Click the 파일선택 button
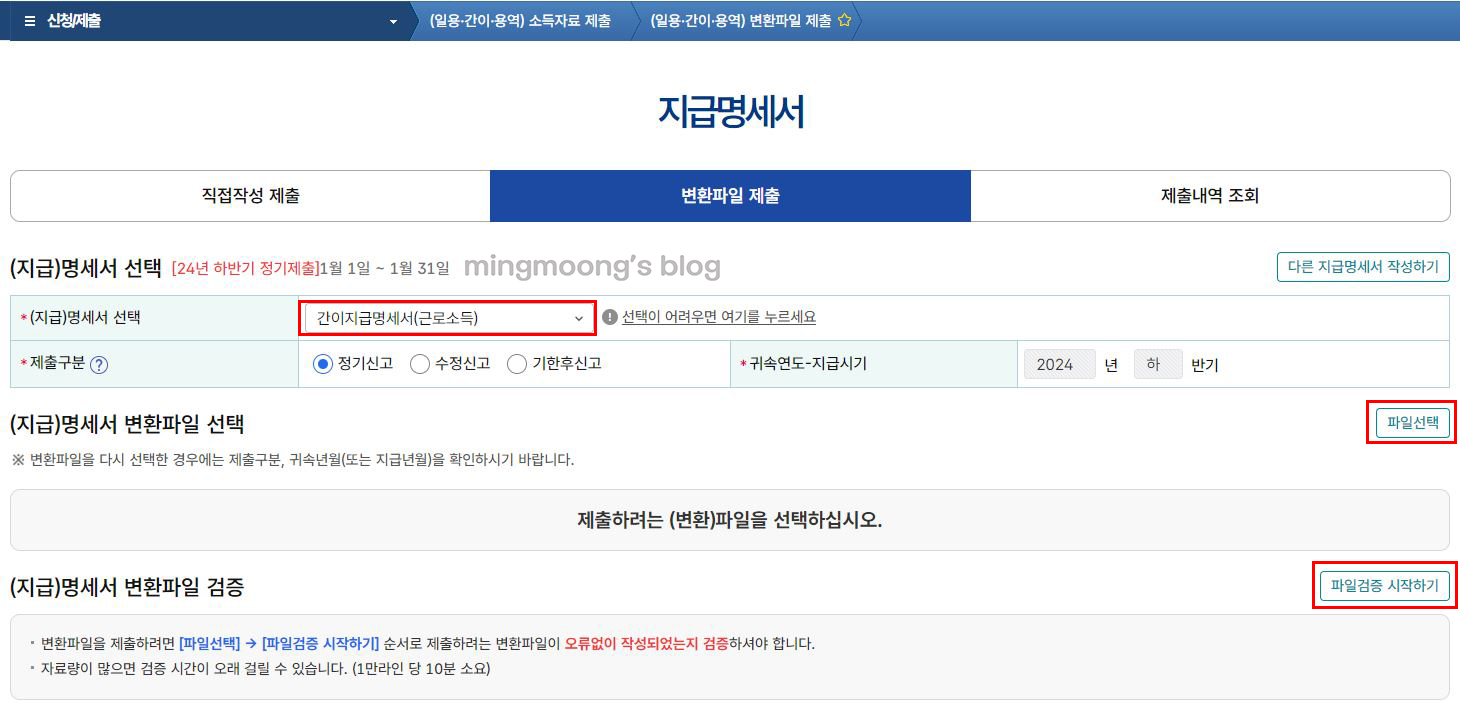1460x723 pixels. (1411, 424)
